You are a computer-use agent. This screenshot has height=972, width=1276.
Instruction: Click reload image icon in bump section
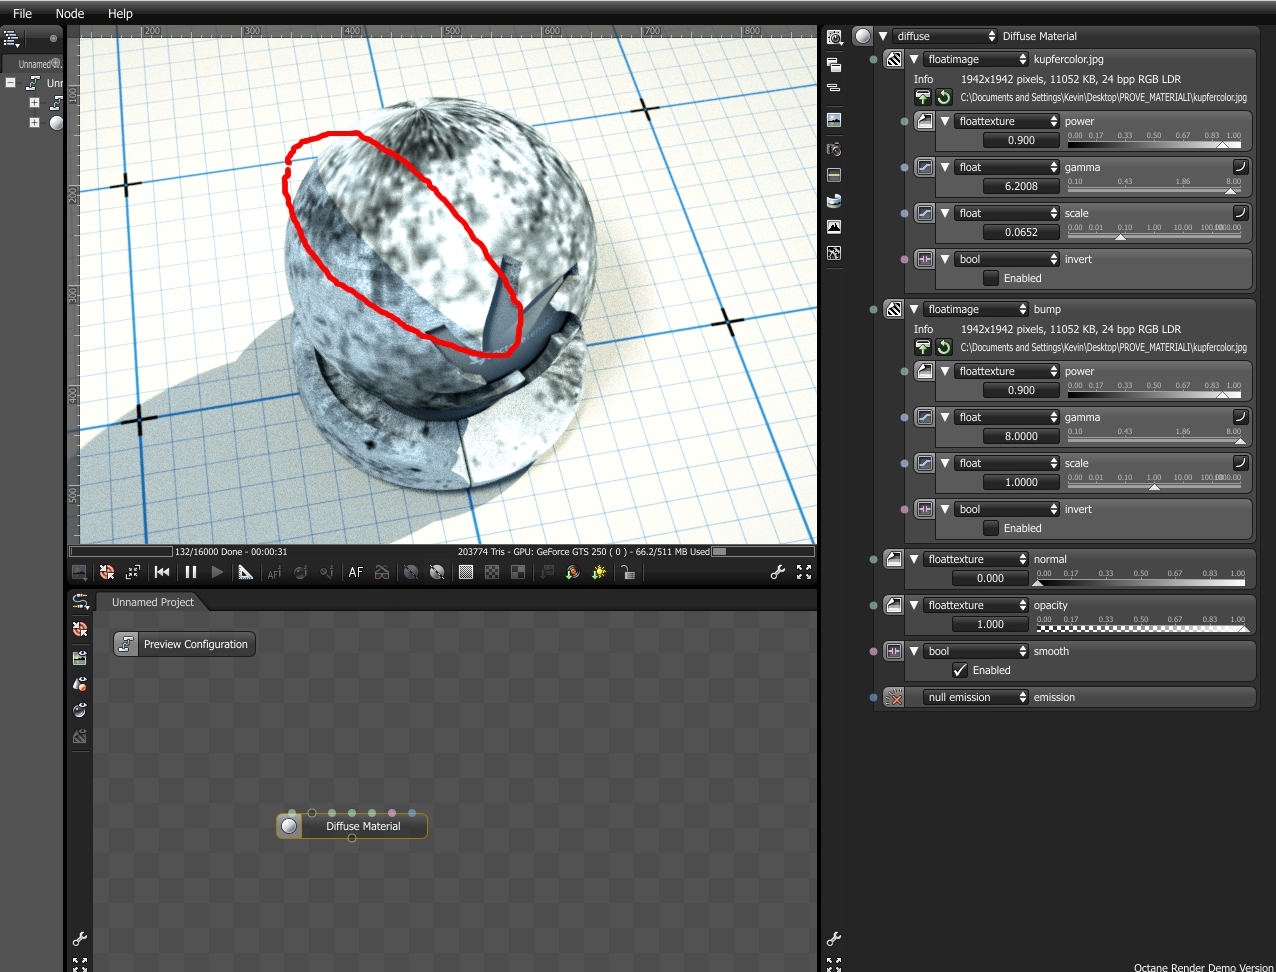(x=944, y=347)
